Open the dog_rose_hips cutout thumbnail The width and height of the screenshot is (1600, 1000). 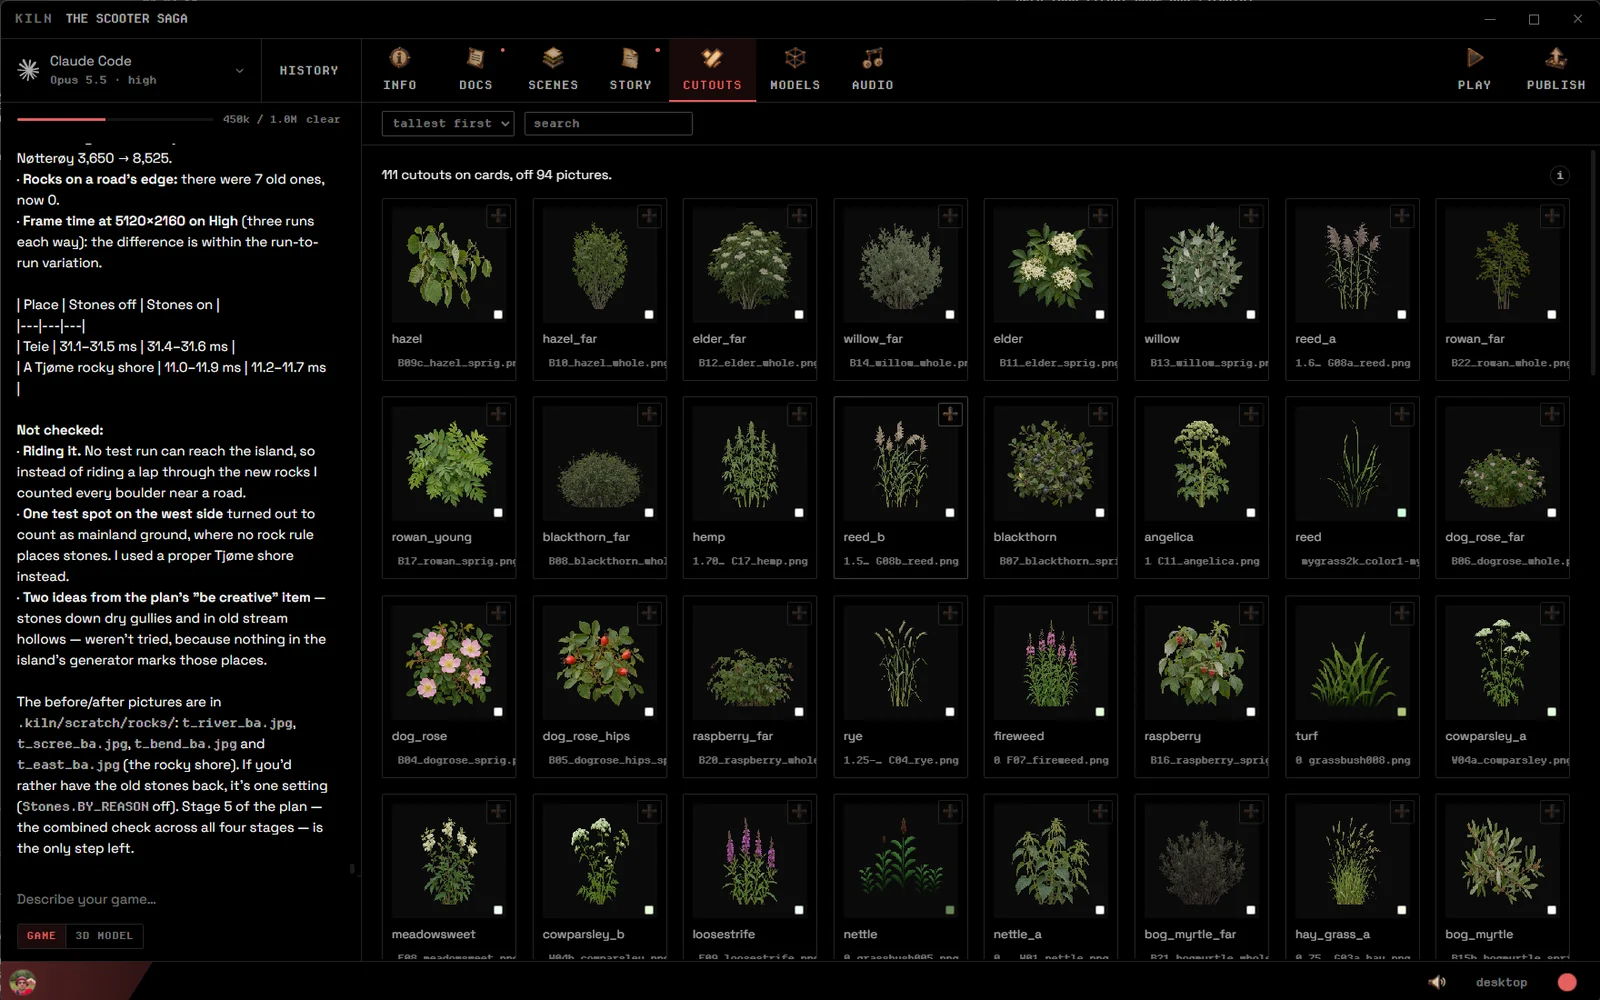tap(600, 662)
